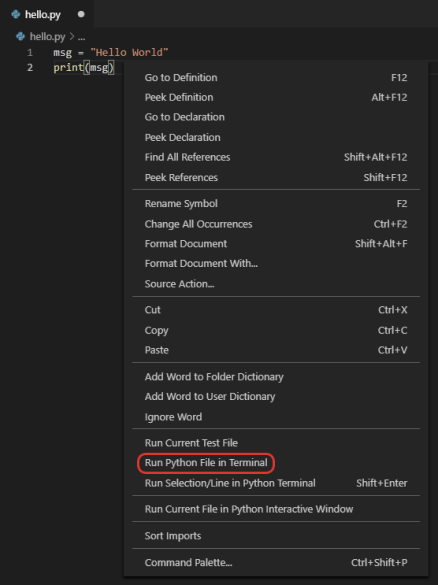This screenshot has height=585, width=438.
Task: Select Peek Declaration
Action: pyautogui.click(x=276, y=137)
